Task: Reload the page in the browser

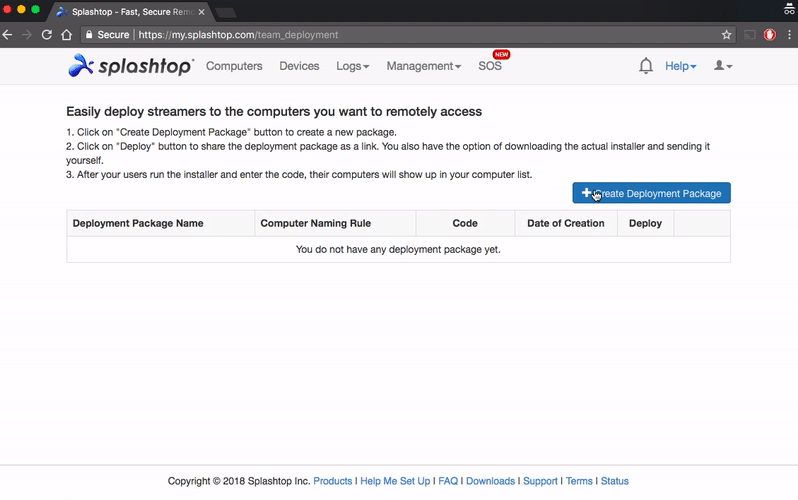Action: pyautogui.click(x=46, y=34)
